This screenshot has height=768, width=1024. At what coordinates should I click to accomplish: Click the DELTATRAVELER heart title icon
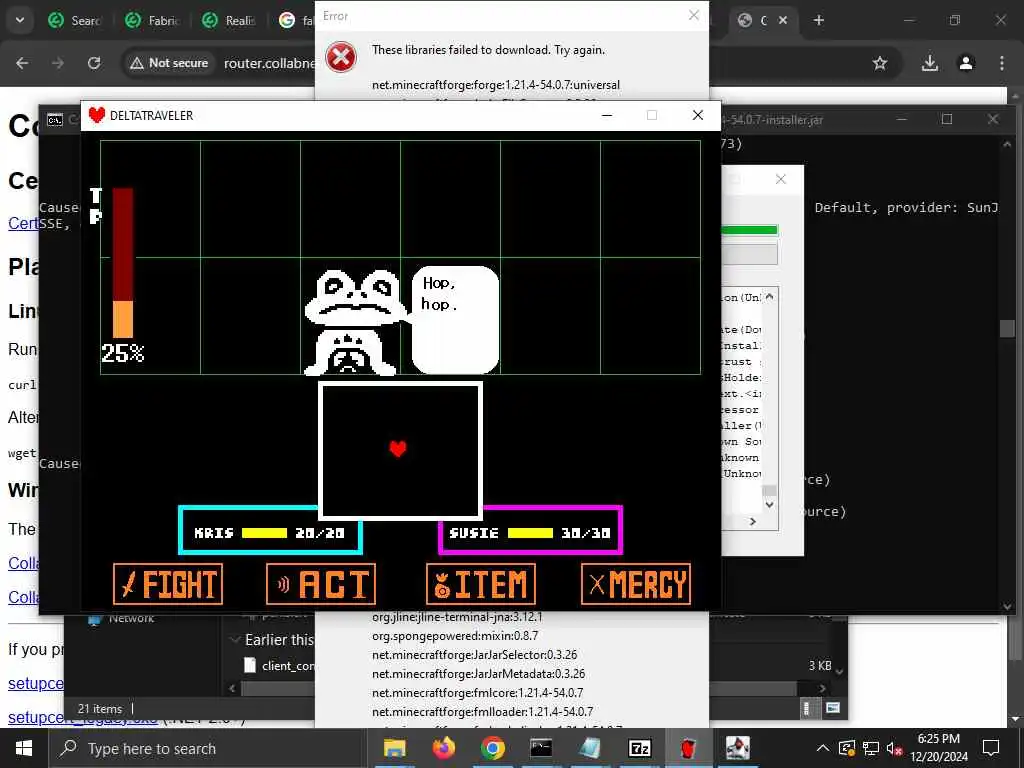click(97, 116)
